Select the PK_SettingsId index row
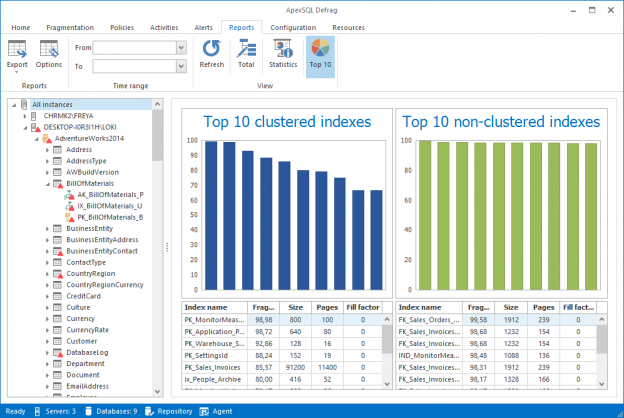Viewport: 624px width, 418px height. [x=282, y=355]
